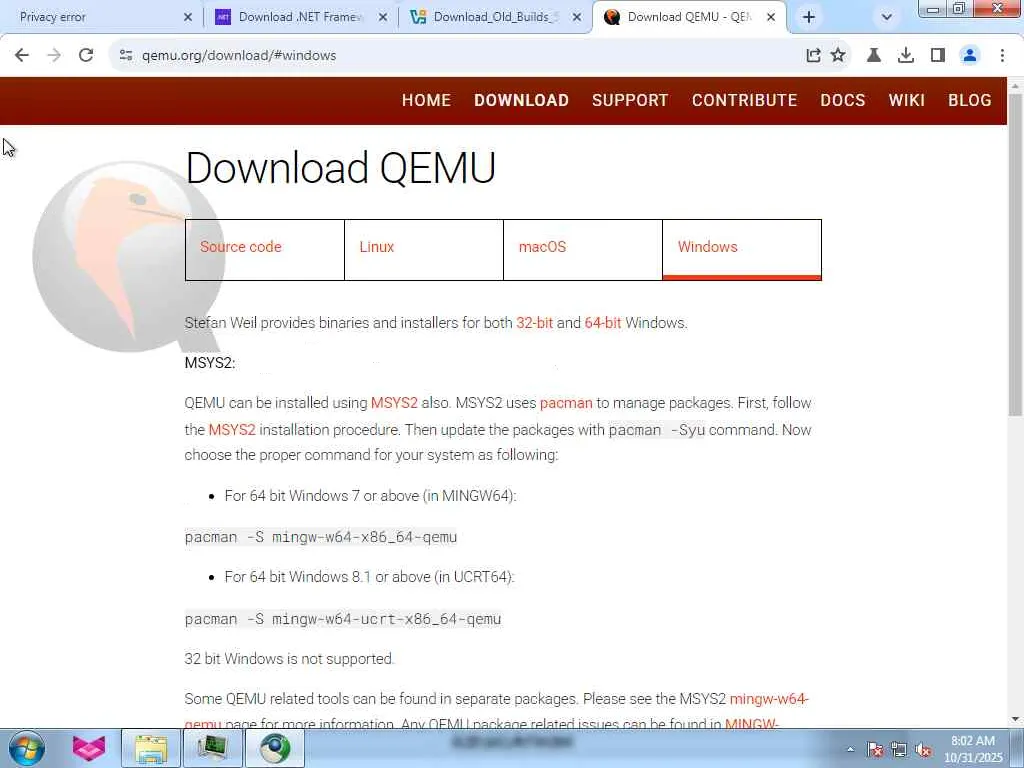The width and height of the screenshot is (1024, 768).
Task: Click '32 bit Windows is not supported' text
Action: (289, 658)
